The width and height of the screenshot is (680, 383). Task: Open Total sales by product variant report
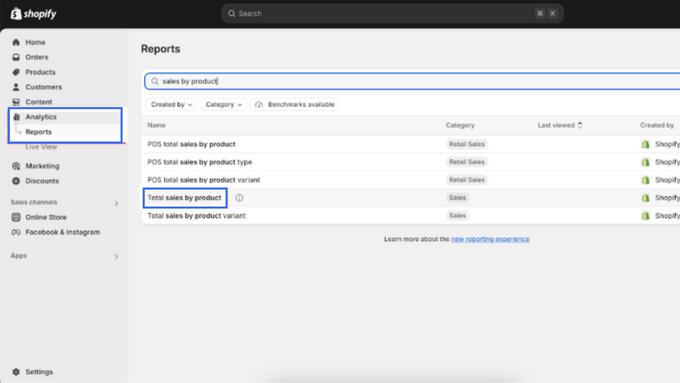click(x=196, y=216)
